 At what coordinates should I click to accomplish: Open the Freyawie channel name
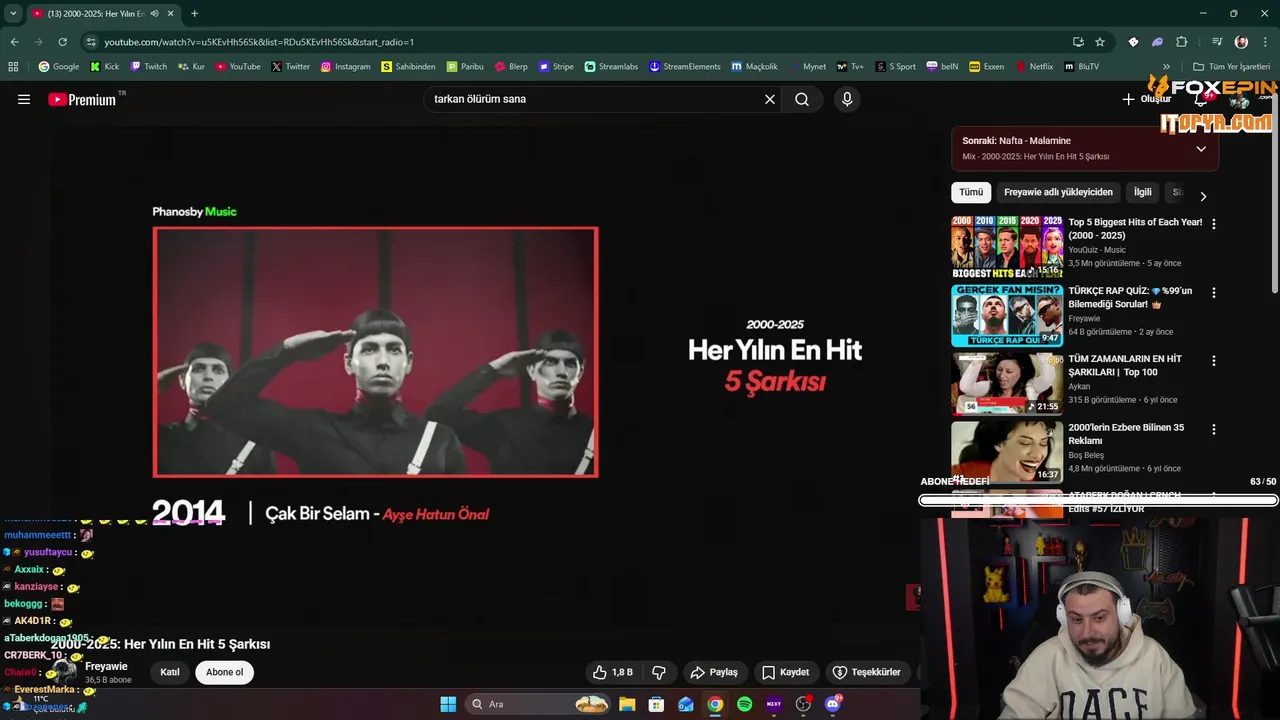tap(106, 666)
